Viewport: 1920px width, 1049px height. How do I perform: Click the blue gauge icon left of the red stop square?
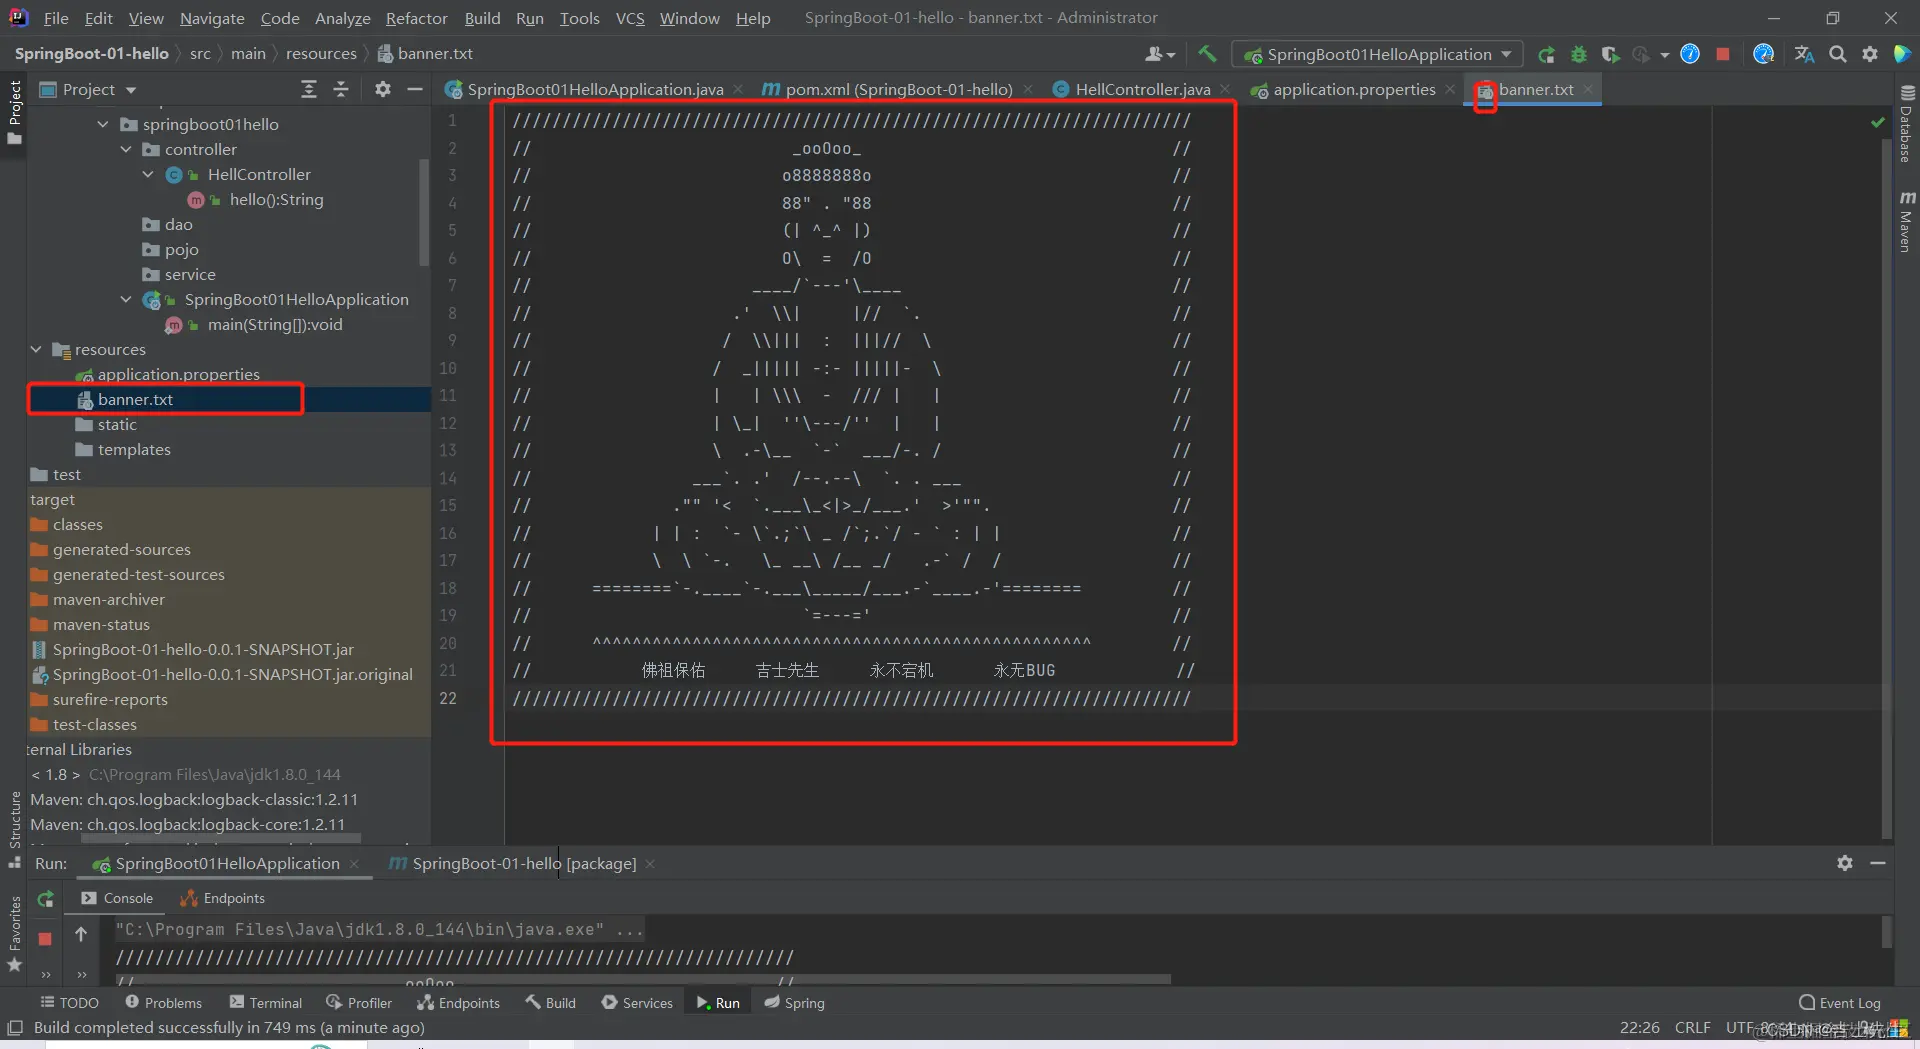click(1690, 54)
